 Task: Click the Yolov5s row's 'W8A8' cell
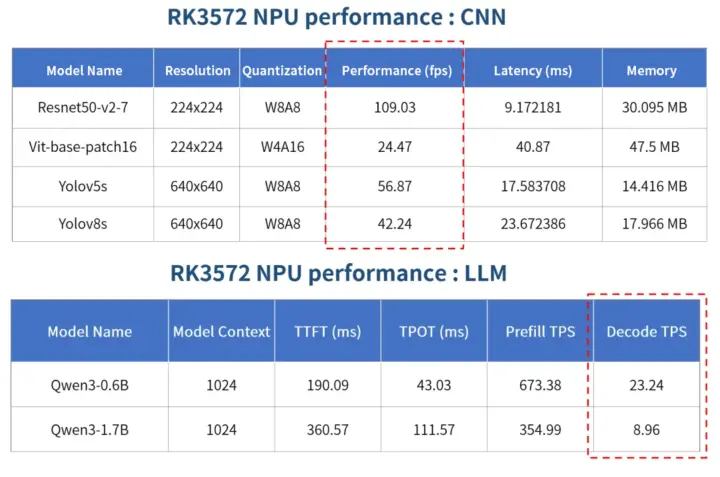tap(282, 186)
